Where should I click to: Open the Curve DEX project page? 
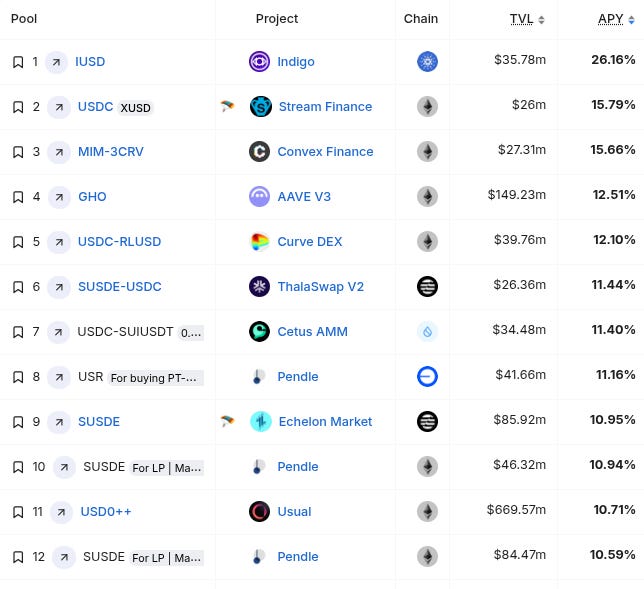click(x=310, y=242)
